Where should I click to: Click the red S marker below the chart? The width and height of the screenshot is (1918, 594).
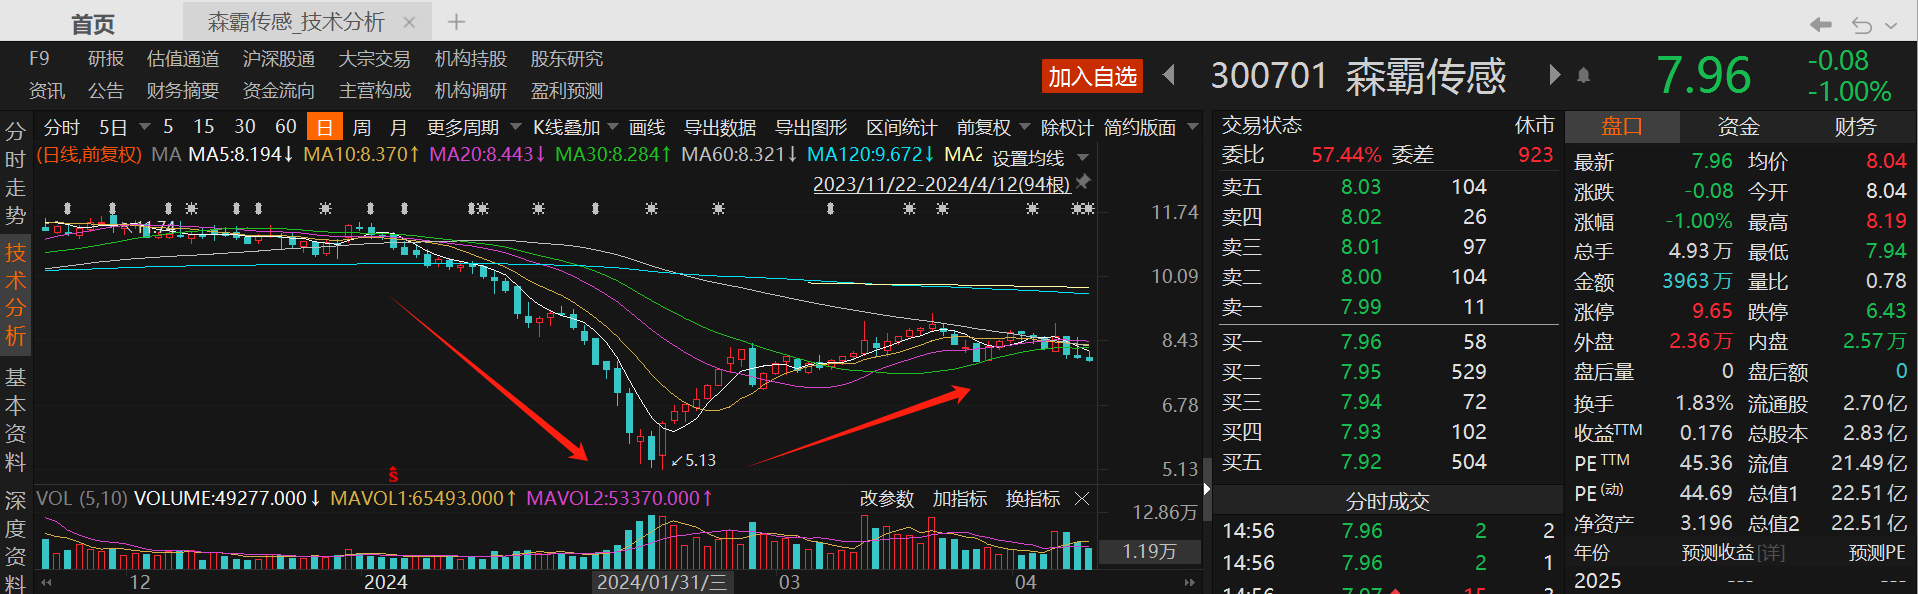pos(393,474)
